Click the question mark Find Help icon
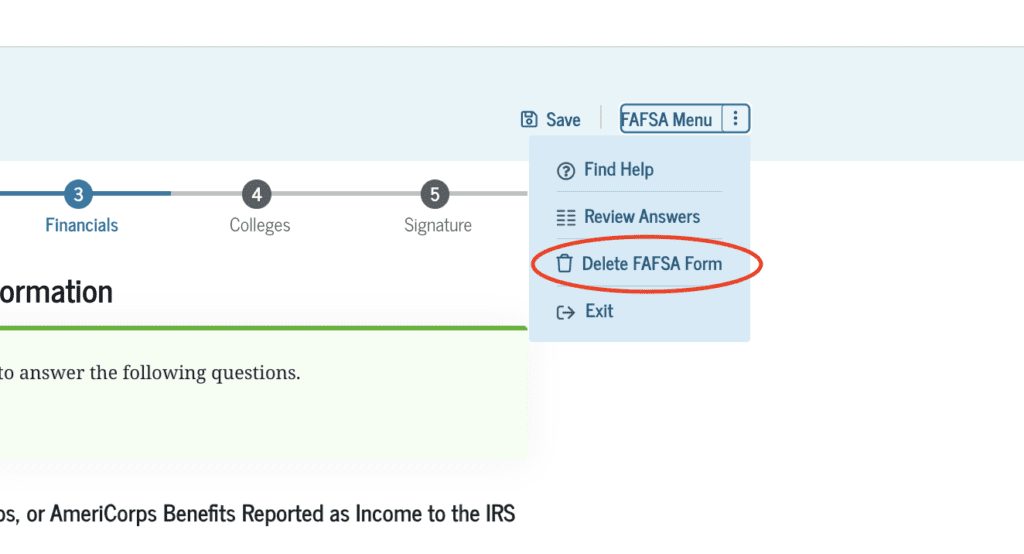1024x554 pixels. (x=566, y=170)
